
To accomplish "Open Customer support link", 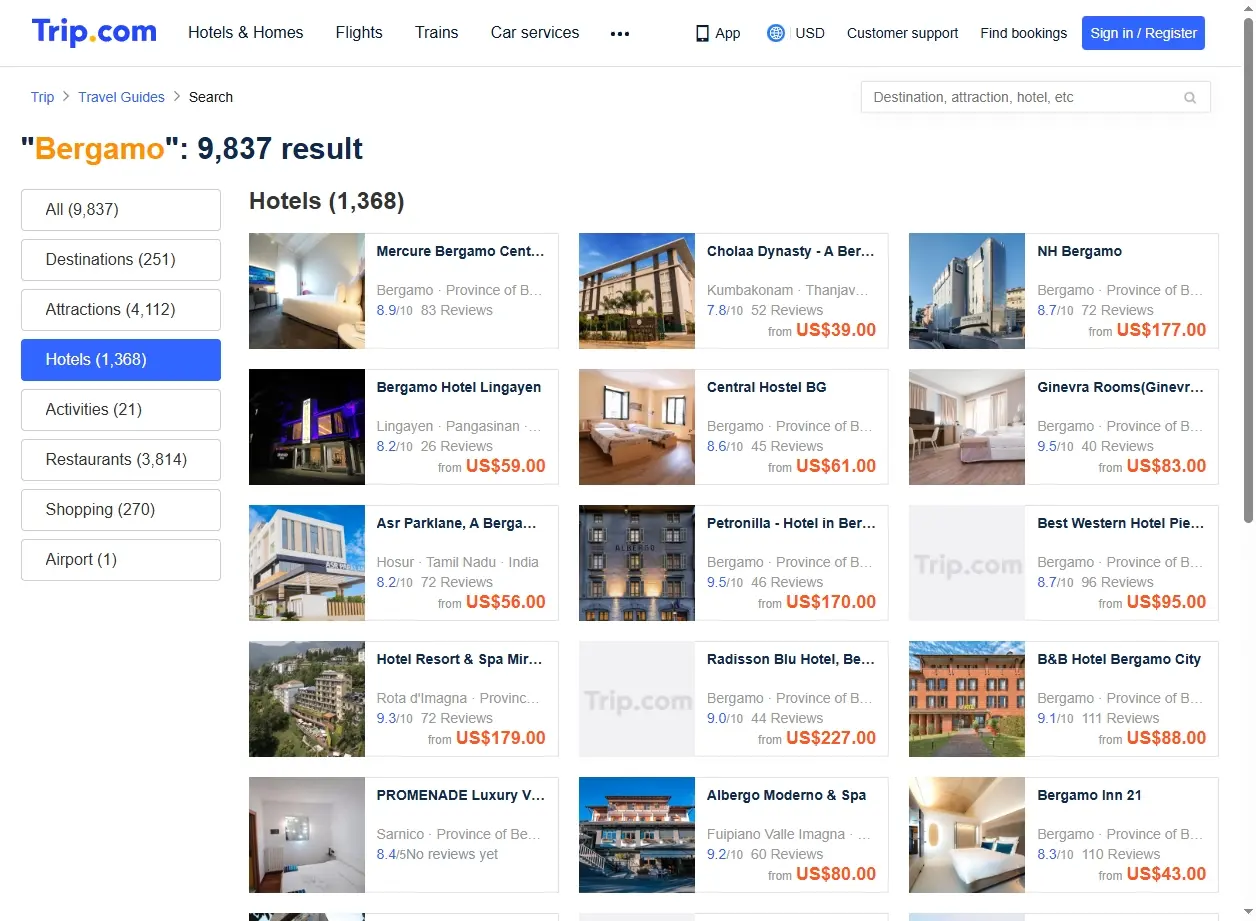I will pos(902,33).
